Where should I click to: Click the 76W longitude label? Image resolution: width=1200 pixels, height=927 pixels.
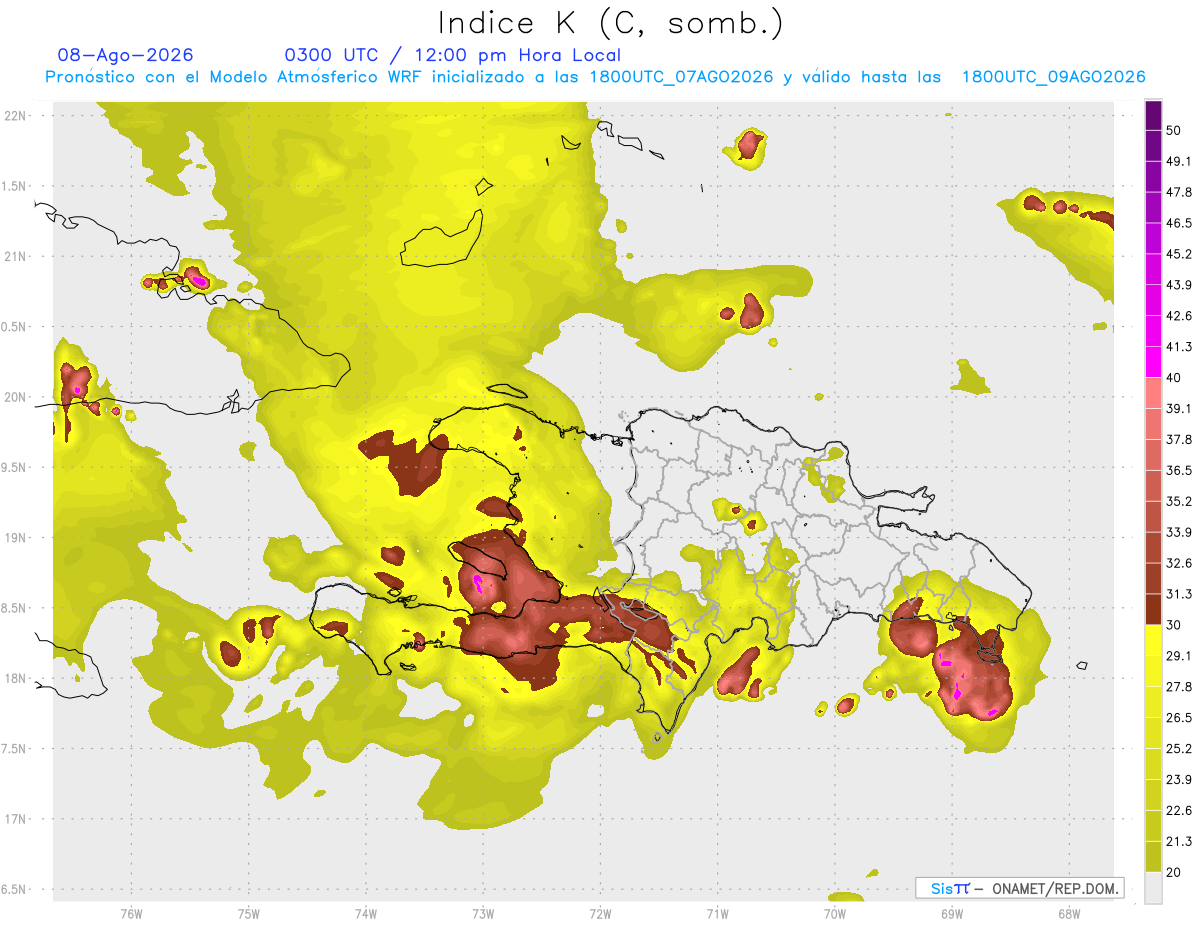point(131,913)
